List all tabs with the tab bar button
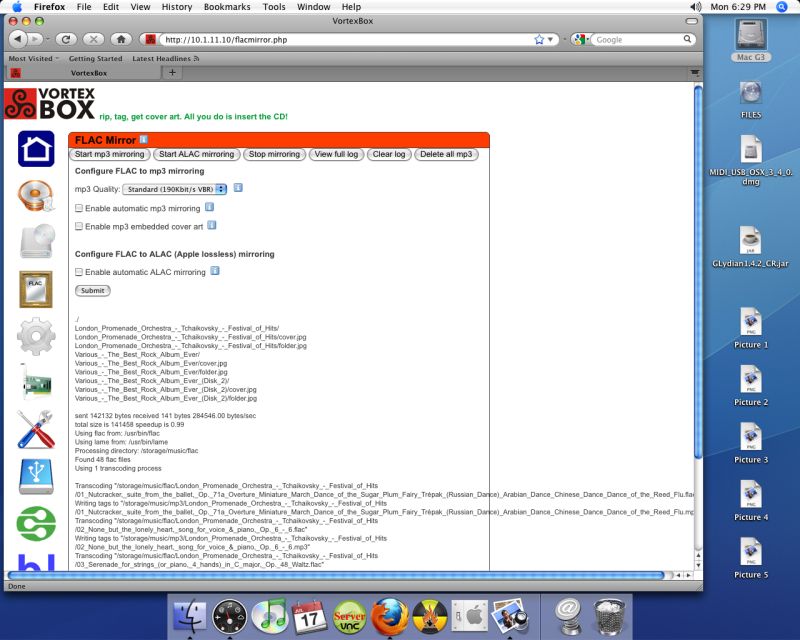 pos(694,72)
